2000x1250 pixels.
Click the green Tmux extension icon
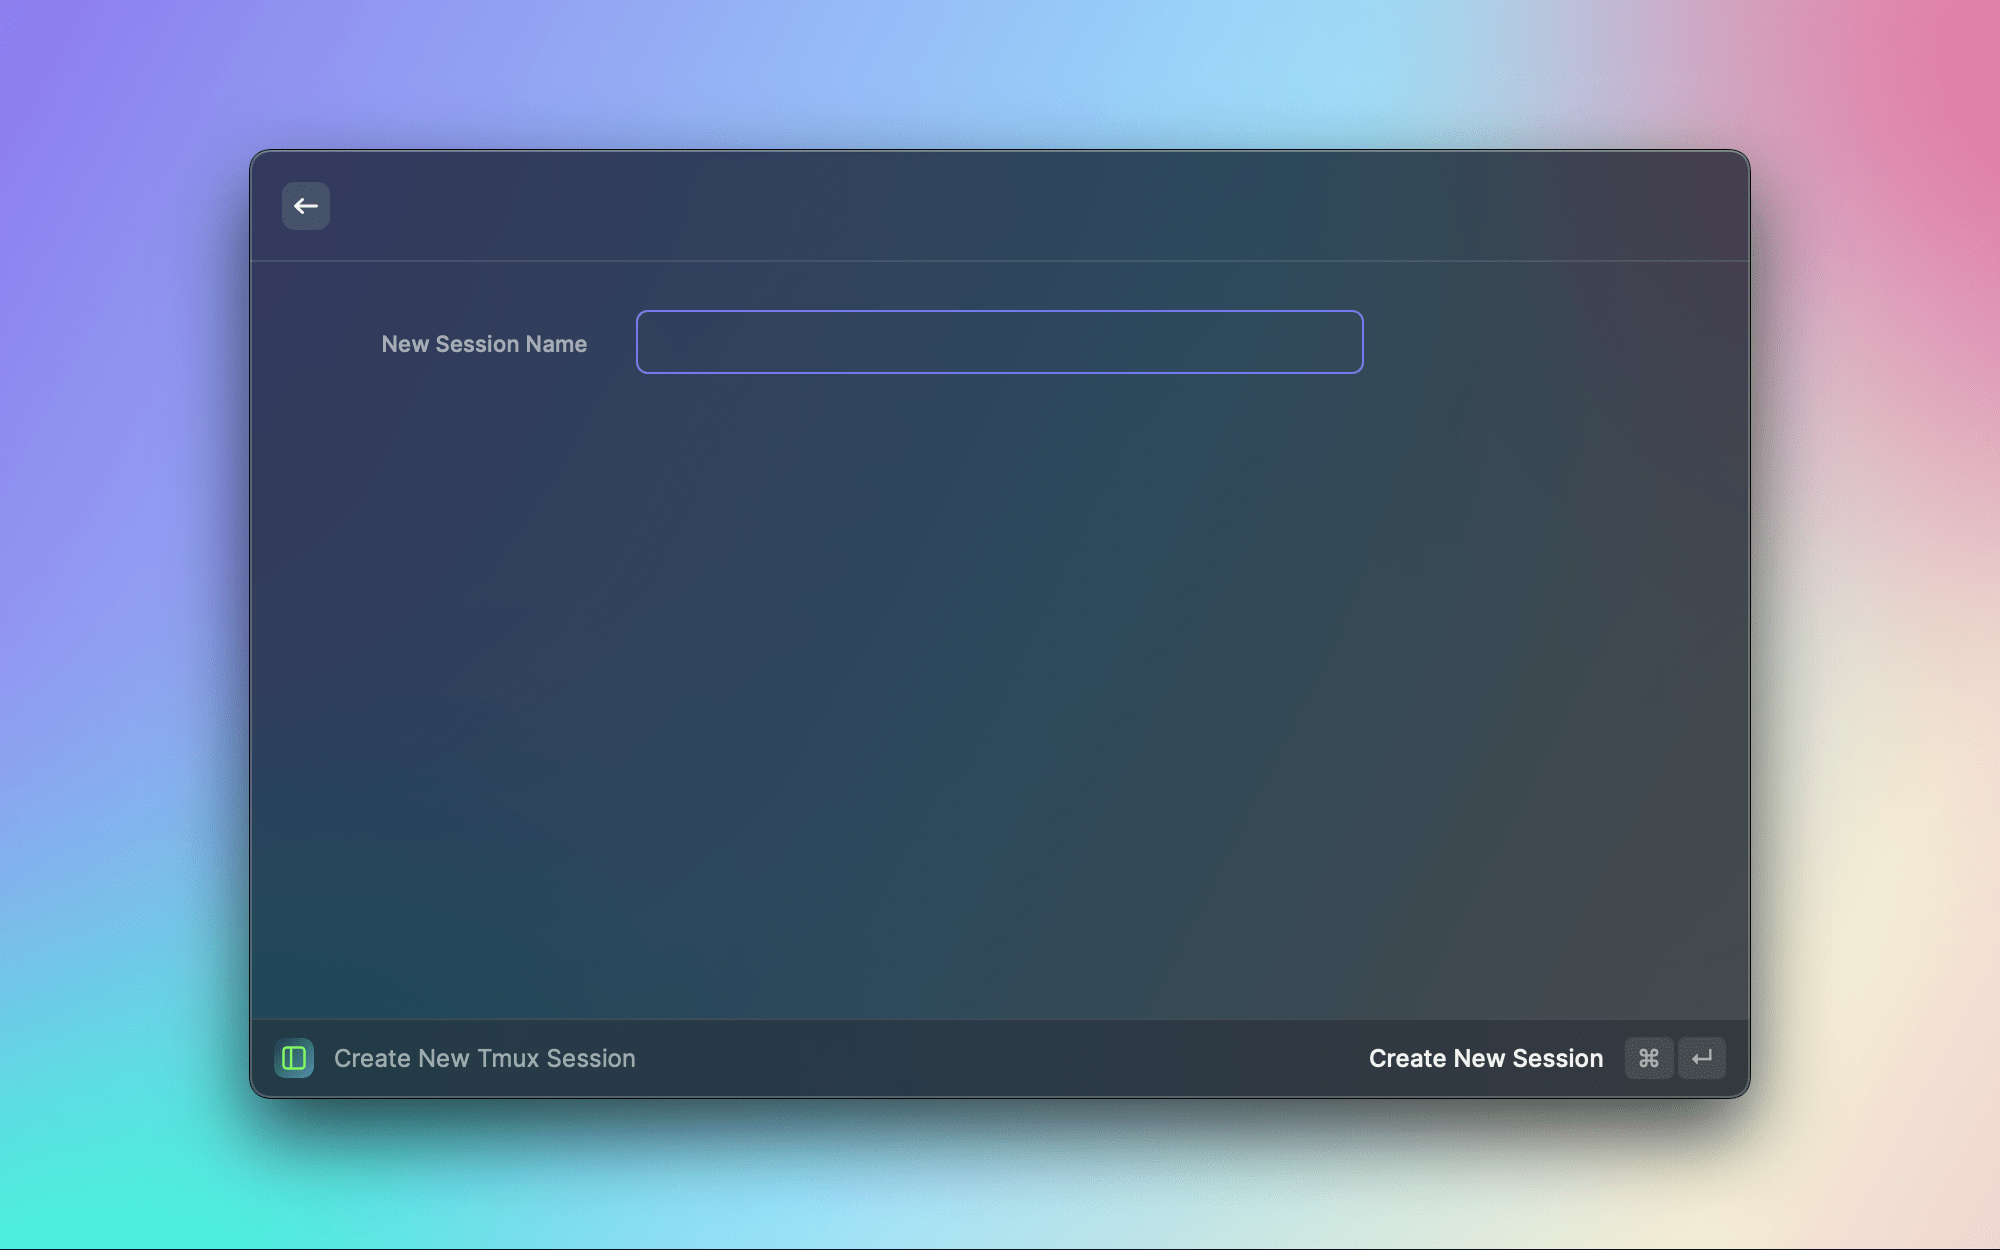(x=294, y=1058)
